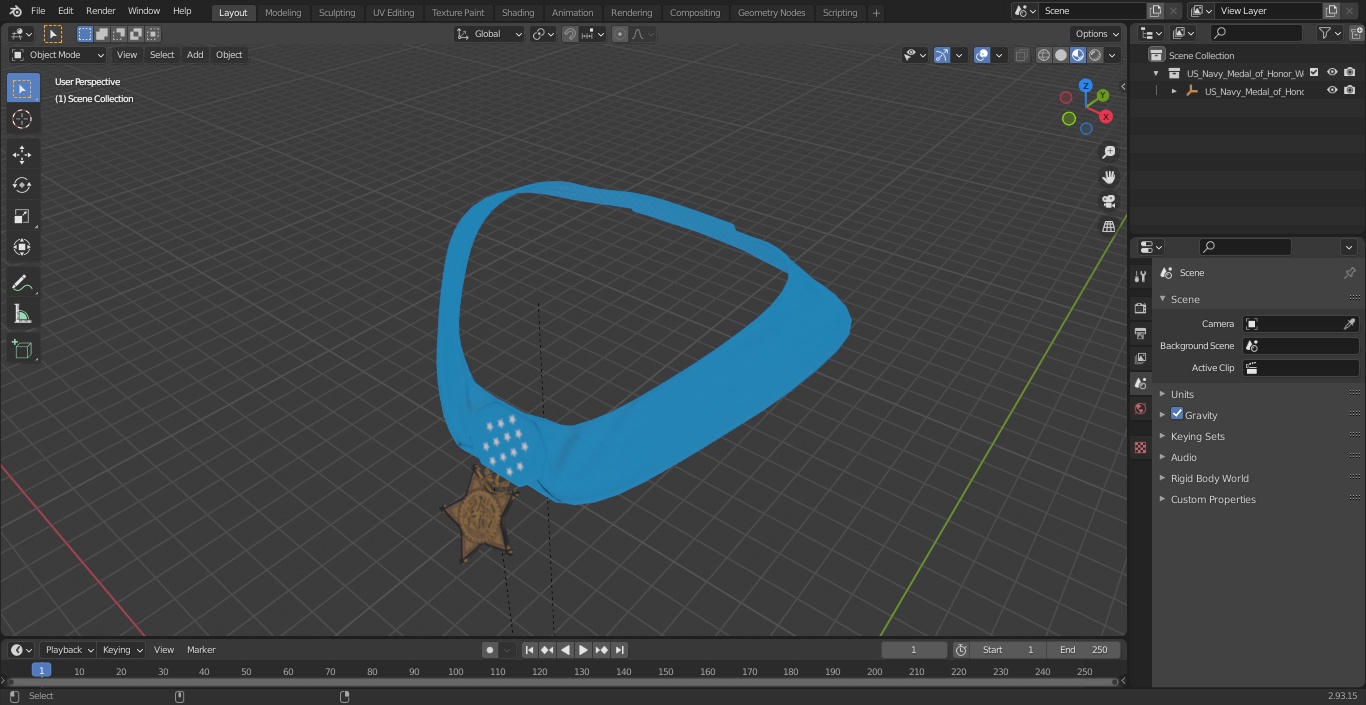Click the Camera selection field
This screenshot has width=1366, height=705.
1300,324
